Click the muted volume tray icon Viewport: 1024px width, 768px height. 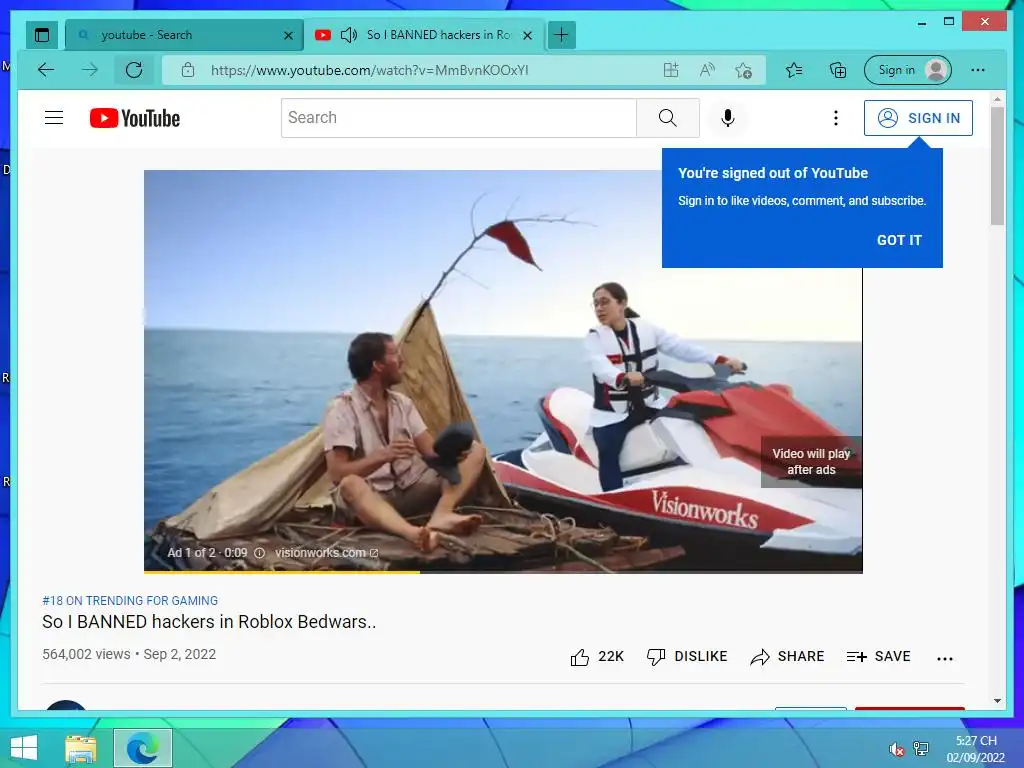(896, 749)
